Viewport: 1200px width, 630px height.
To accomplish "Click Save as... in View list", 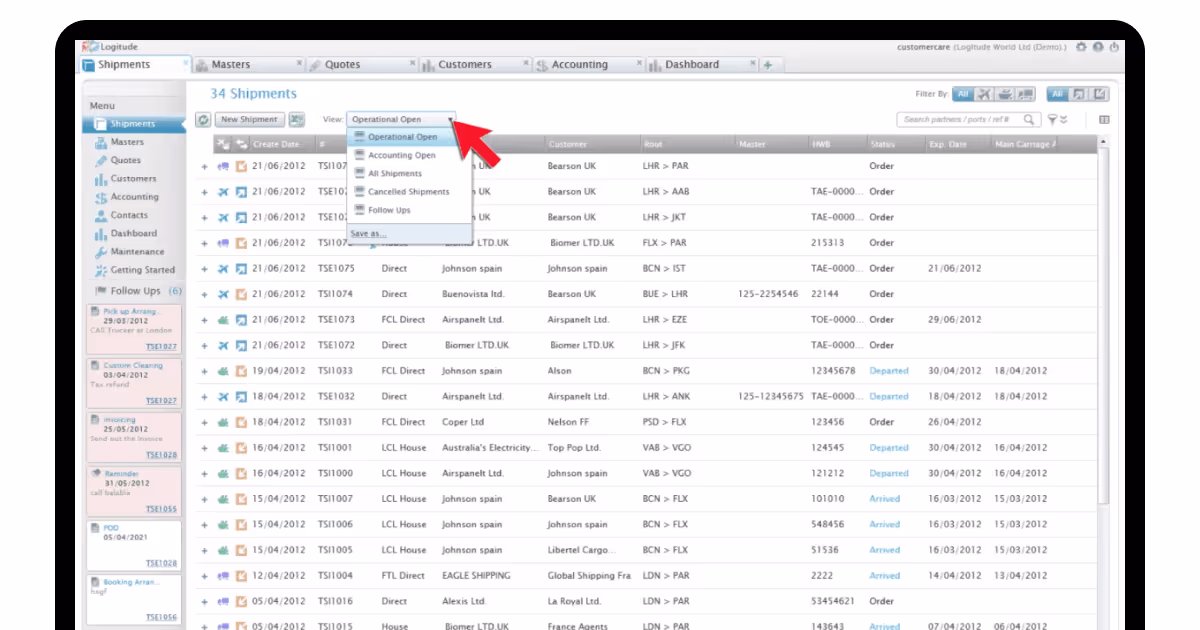I will click(x=368, y=233).
